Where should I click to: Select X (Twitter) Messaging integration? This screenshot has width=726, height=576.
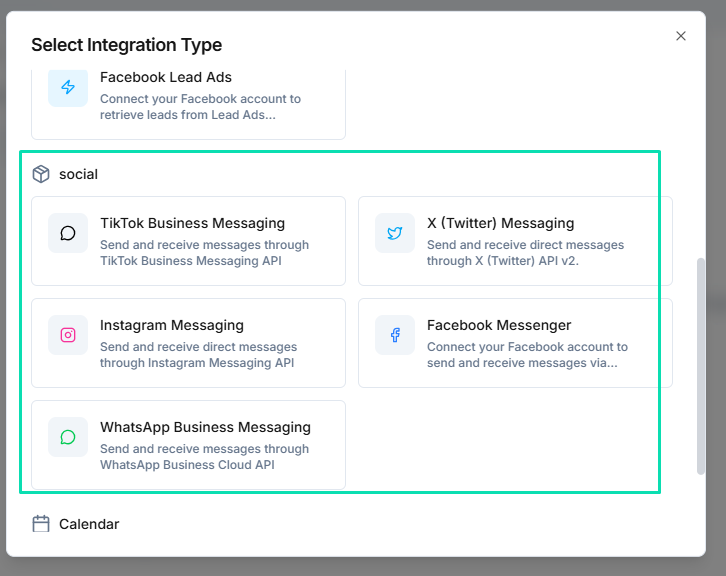tap(515, 241)
